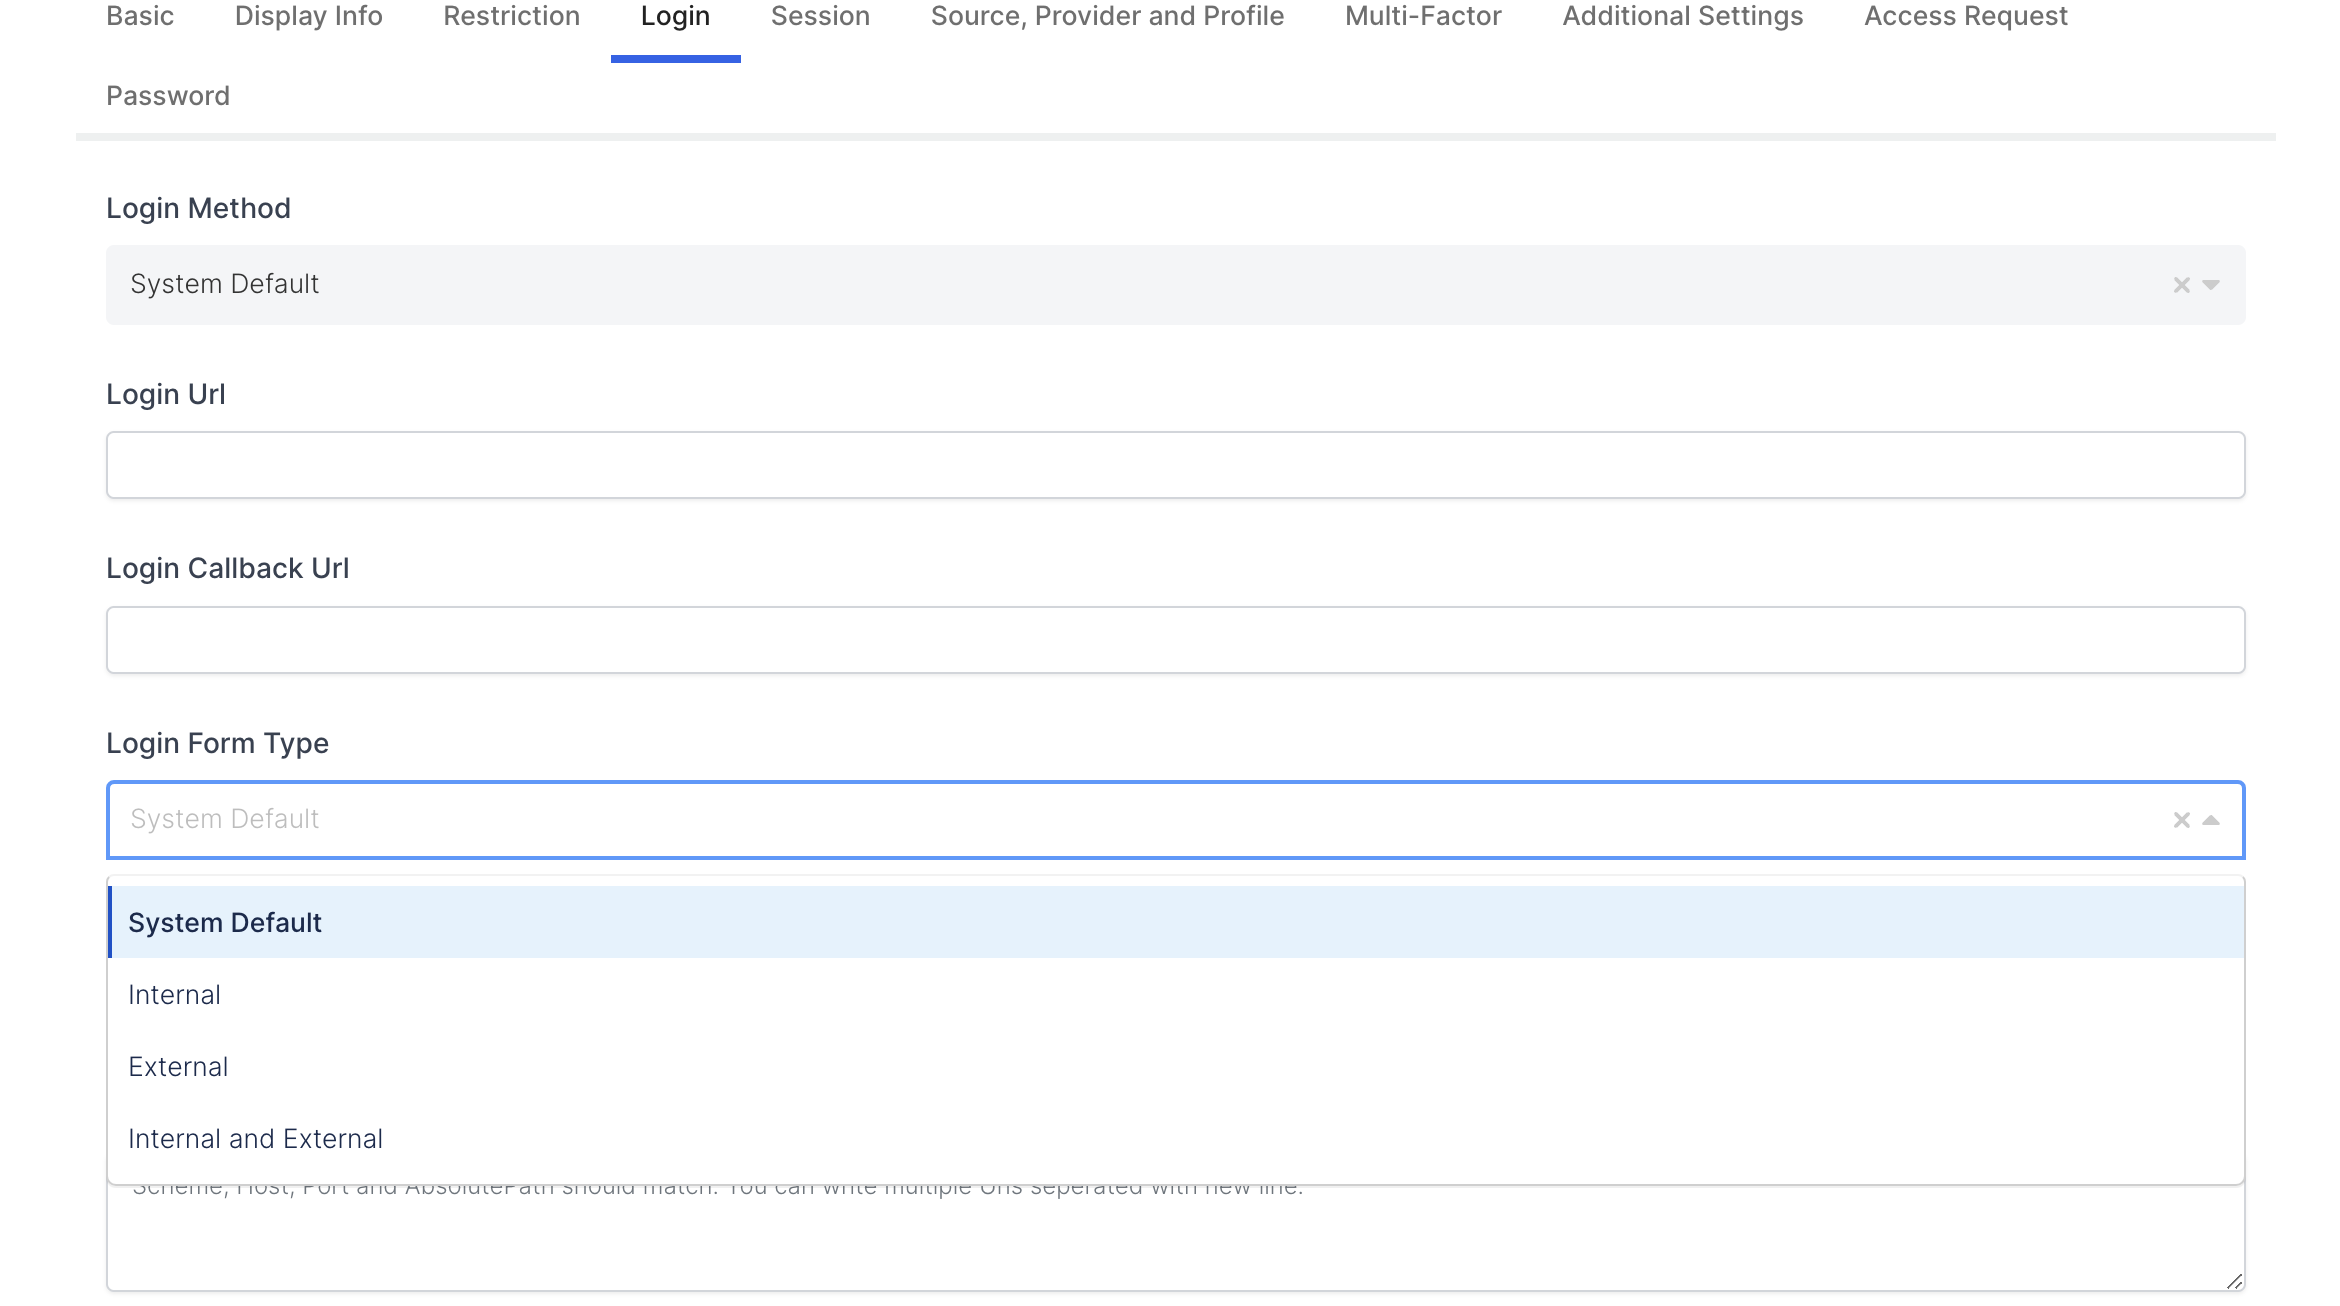Screen dimensions: 2340x1306
Task: Choose System Default from the option list
Action: 224,922
